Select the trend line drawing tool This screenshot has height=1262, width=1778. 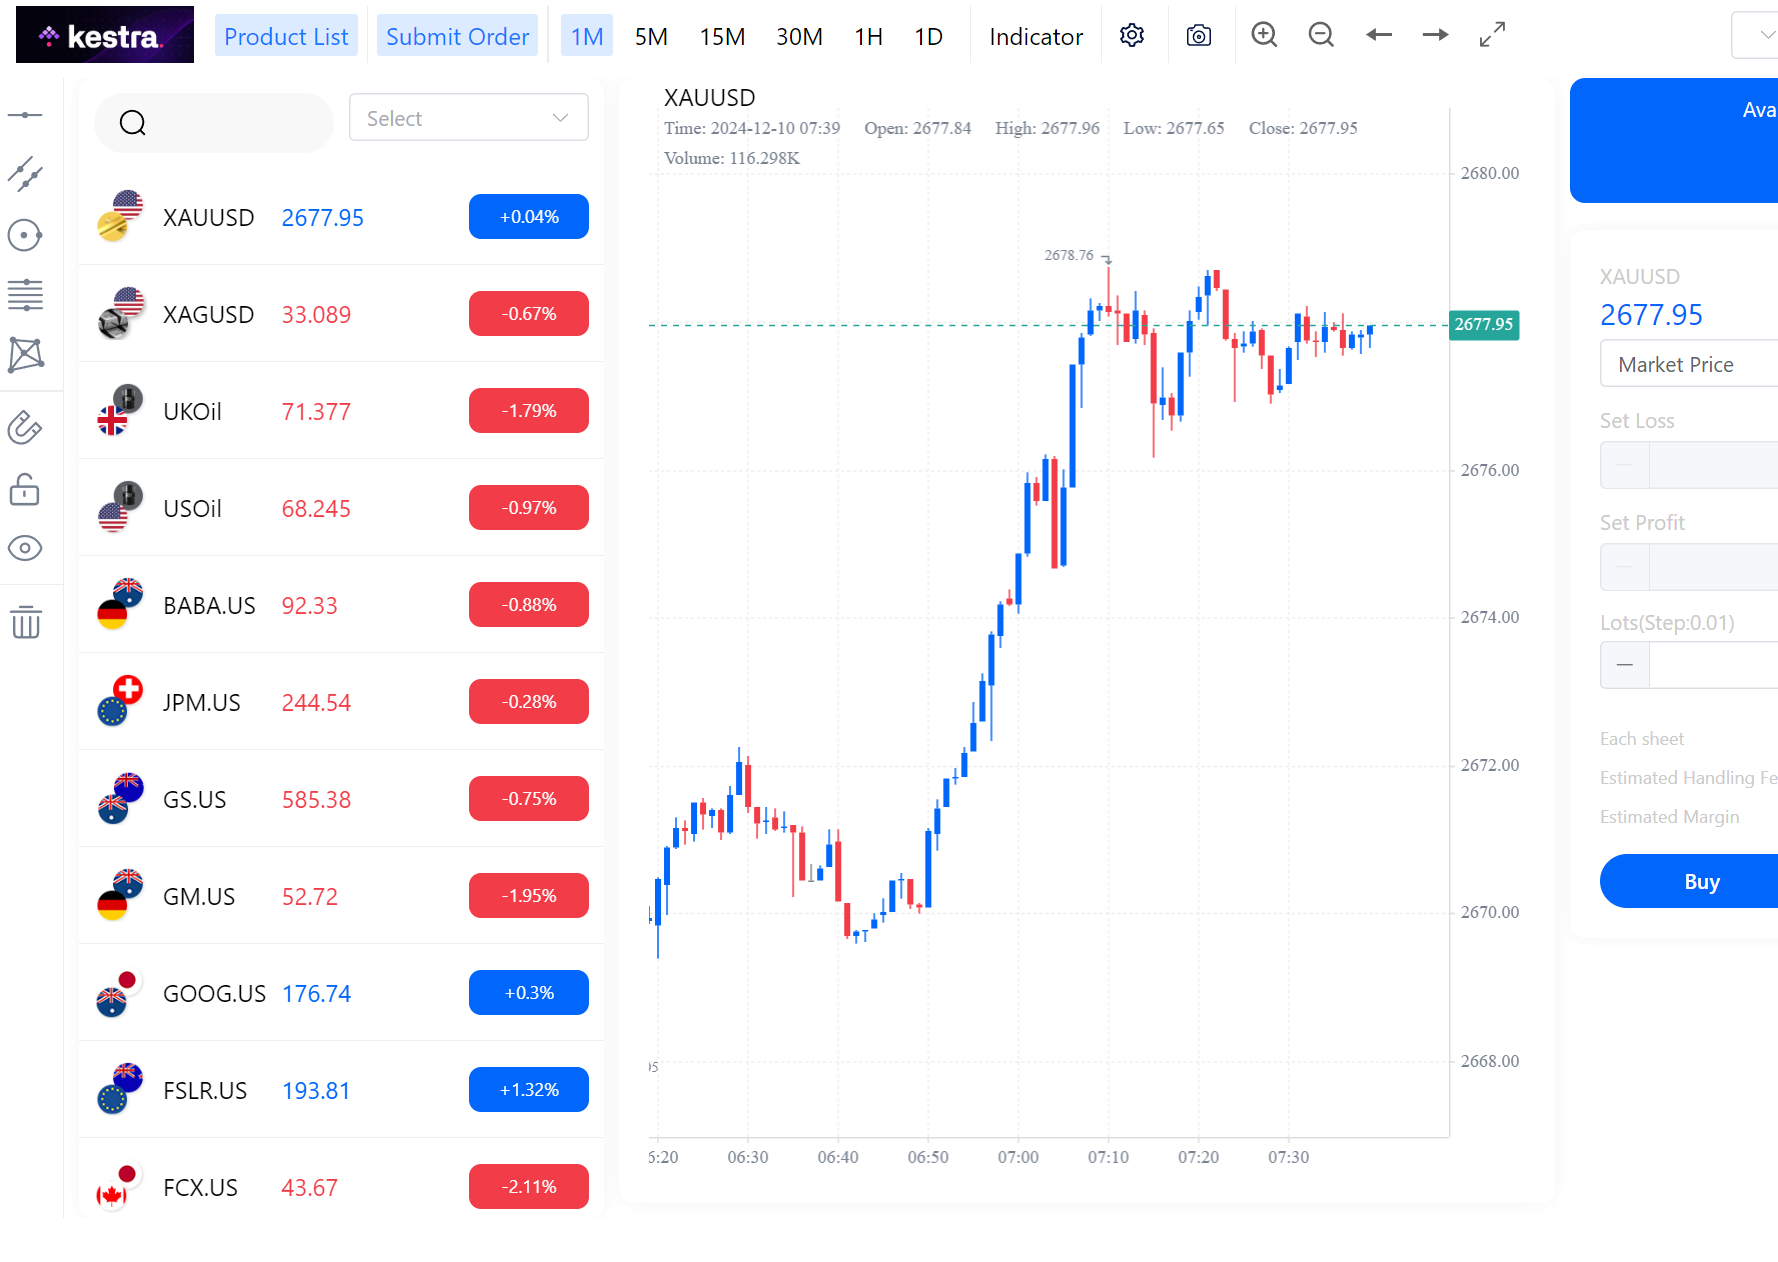pyautogui.click(x=25, y=174)
